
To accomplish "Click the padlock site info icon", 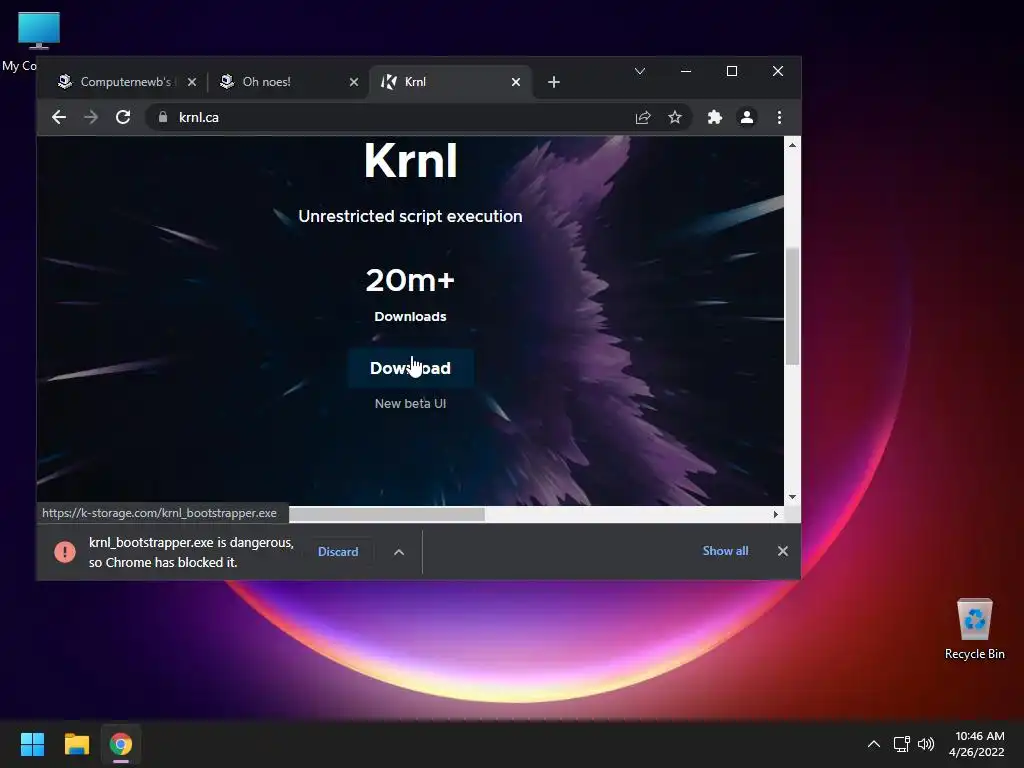I will (163, 117).
